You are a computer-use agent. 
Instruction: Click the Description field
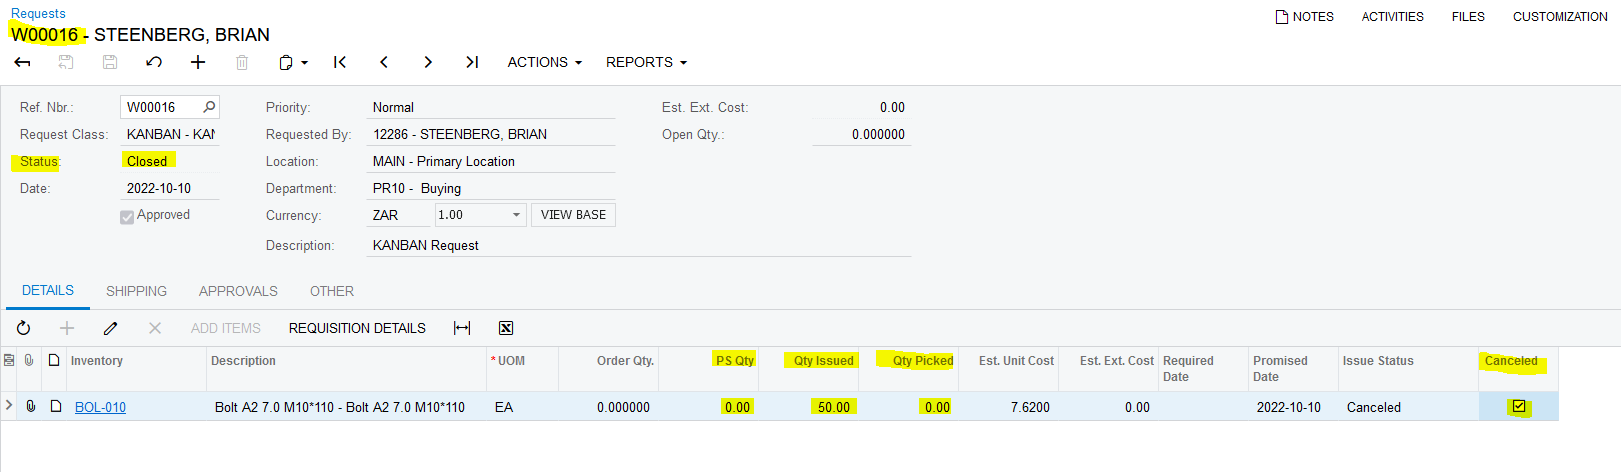pyautogui.click(x=490, y=245)
